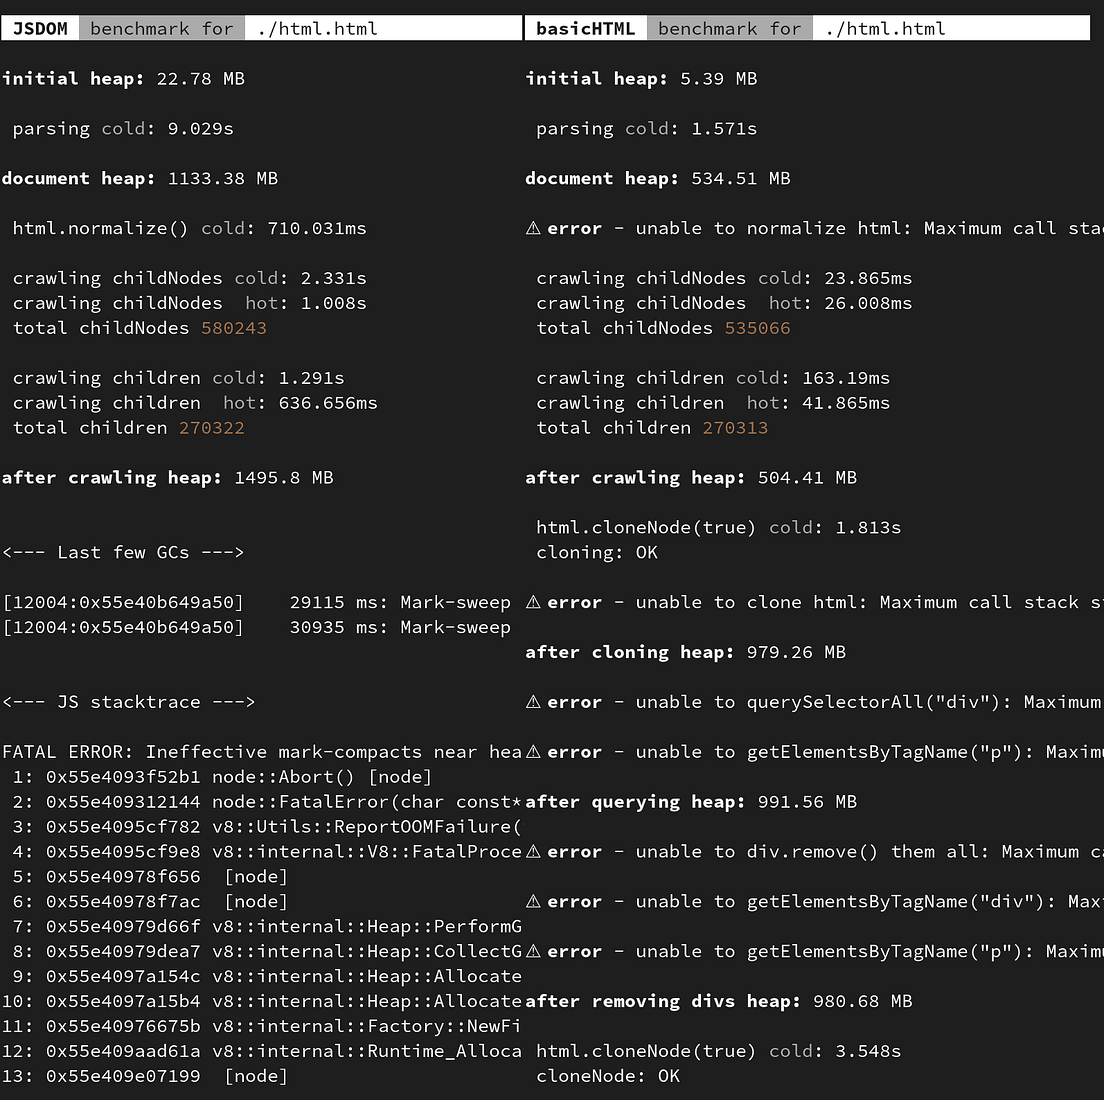The width and height of the screenshot is (1104, 1100).
Task: Click the warning icon on the normalize html error
Action: (534, 228)
